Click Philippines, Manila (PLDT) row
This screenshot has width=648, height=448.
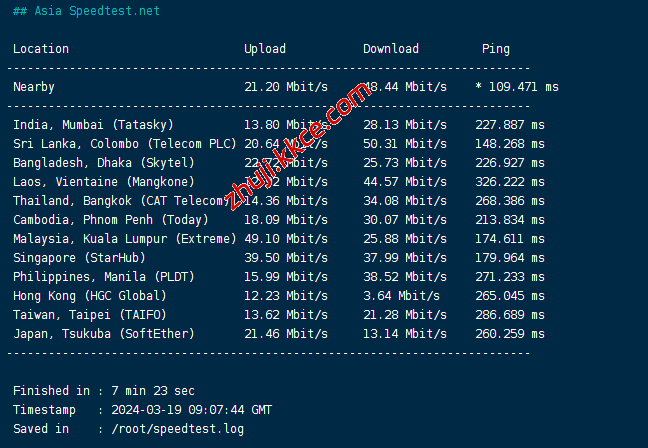(x=103, y=277)
